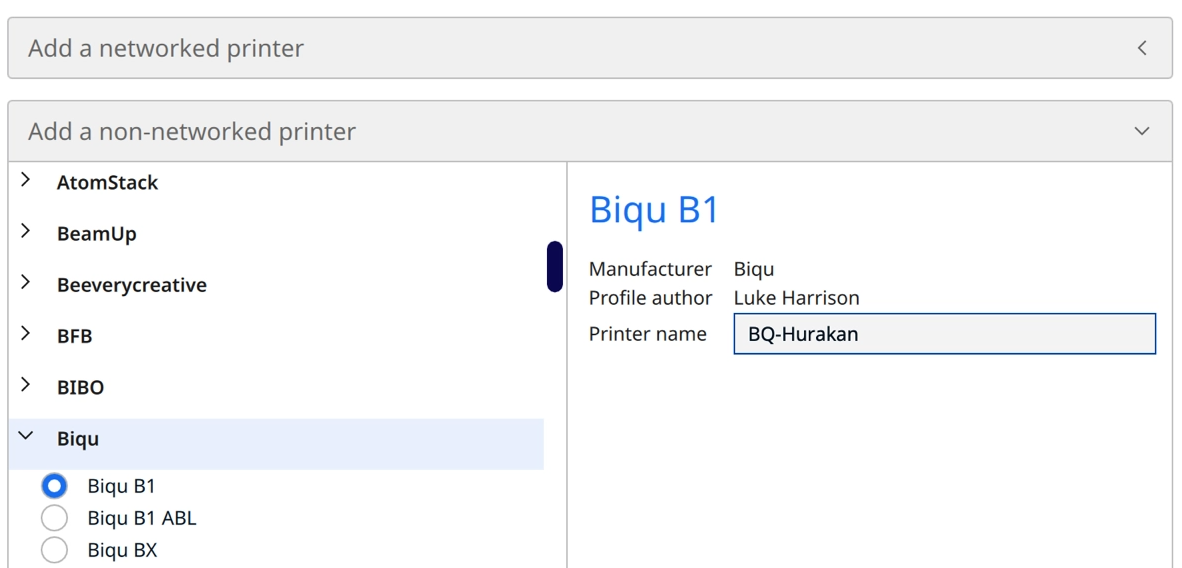
Task: Click the non-networked printer header arrow icon
Action: [1142, 131]
